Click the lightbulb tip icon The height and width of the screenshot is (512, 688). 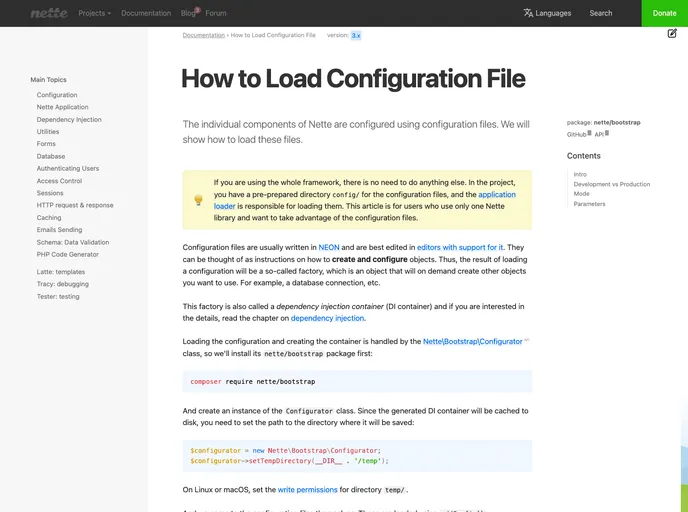(198, 200)
